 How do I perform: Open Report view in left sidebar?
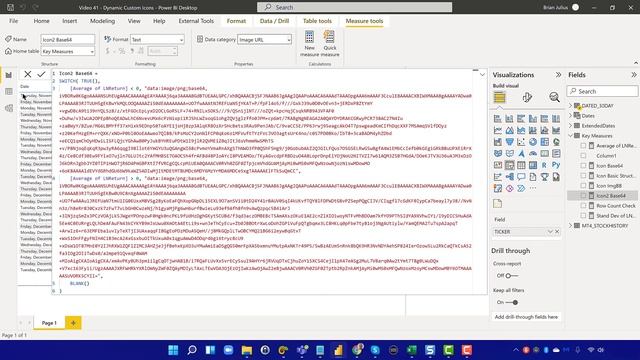click(9, 75)
